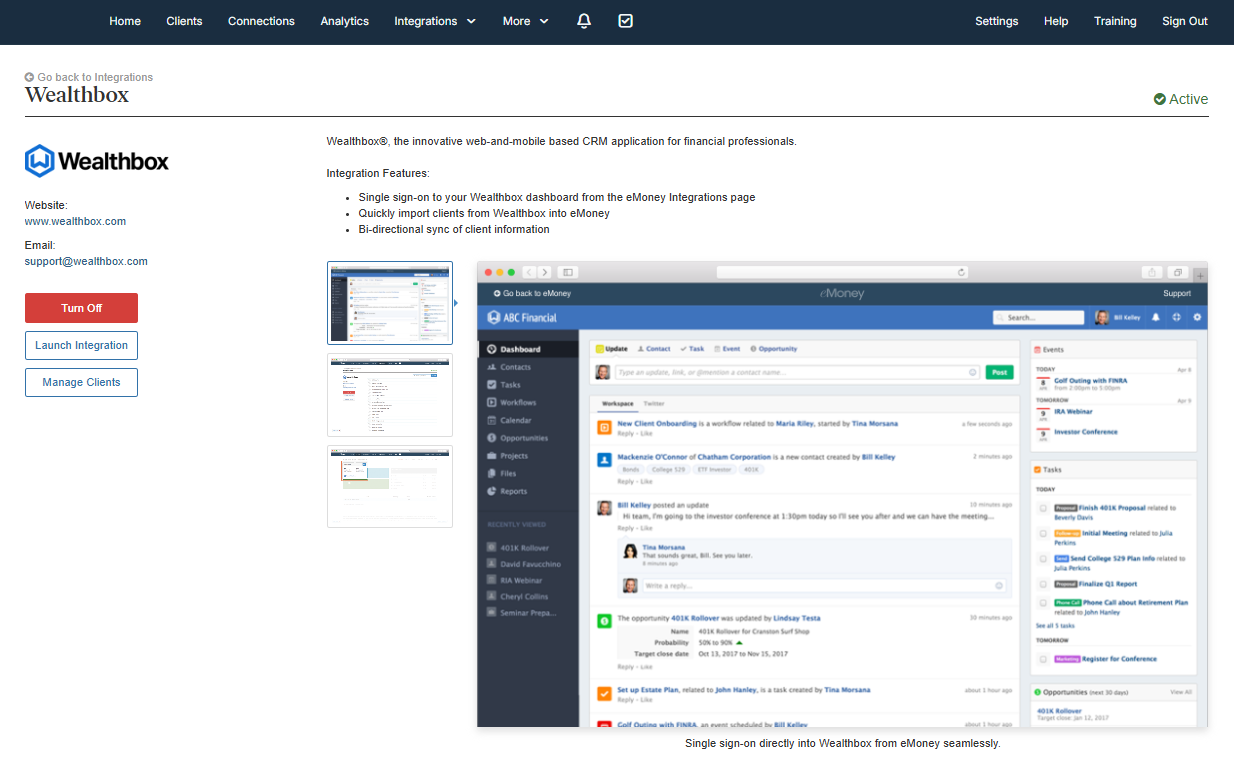Check off the Send College 529 Plan Info task
Image resolution: width=1234 pixels, height=775 pixels.
[x=1043, y=559]
